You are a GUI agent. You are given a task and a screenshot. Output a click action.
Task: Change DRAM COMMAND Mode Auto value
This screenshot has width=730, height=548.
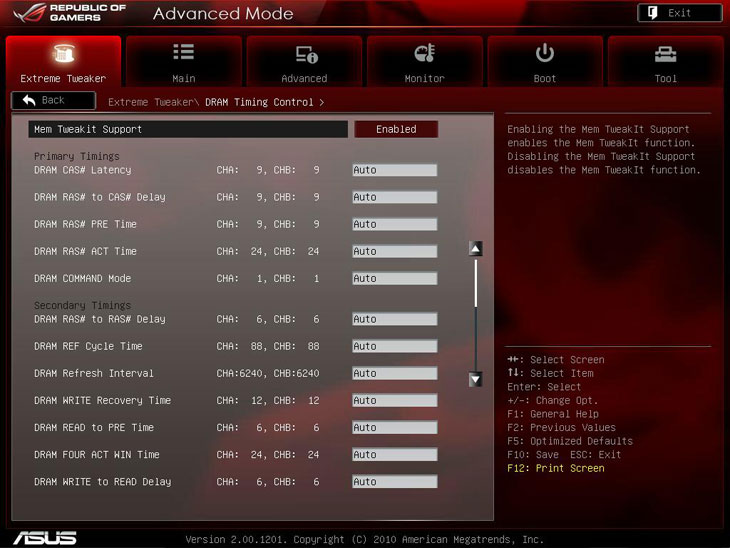click(394, 278)
